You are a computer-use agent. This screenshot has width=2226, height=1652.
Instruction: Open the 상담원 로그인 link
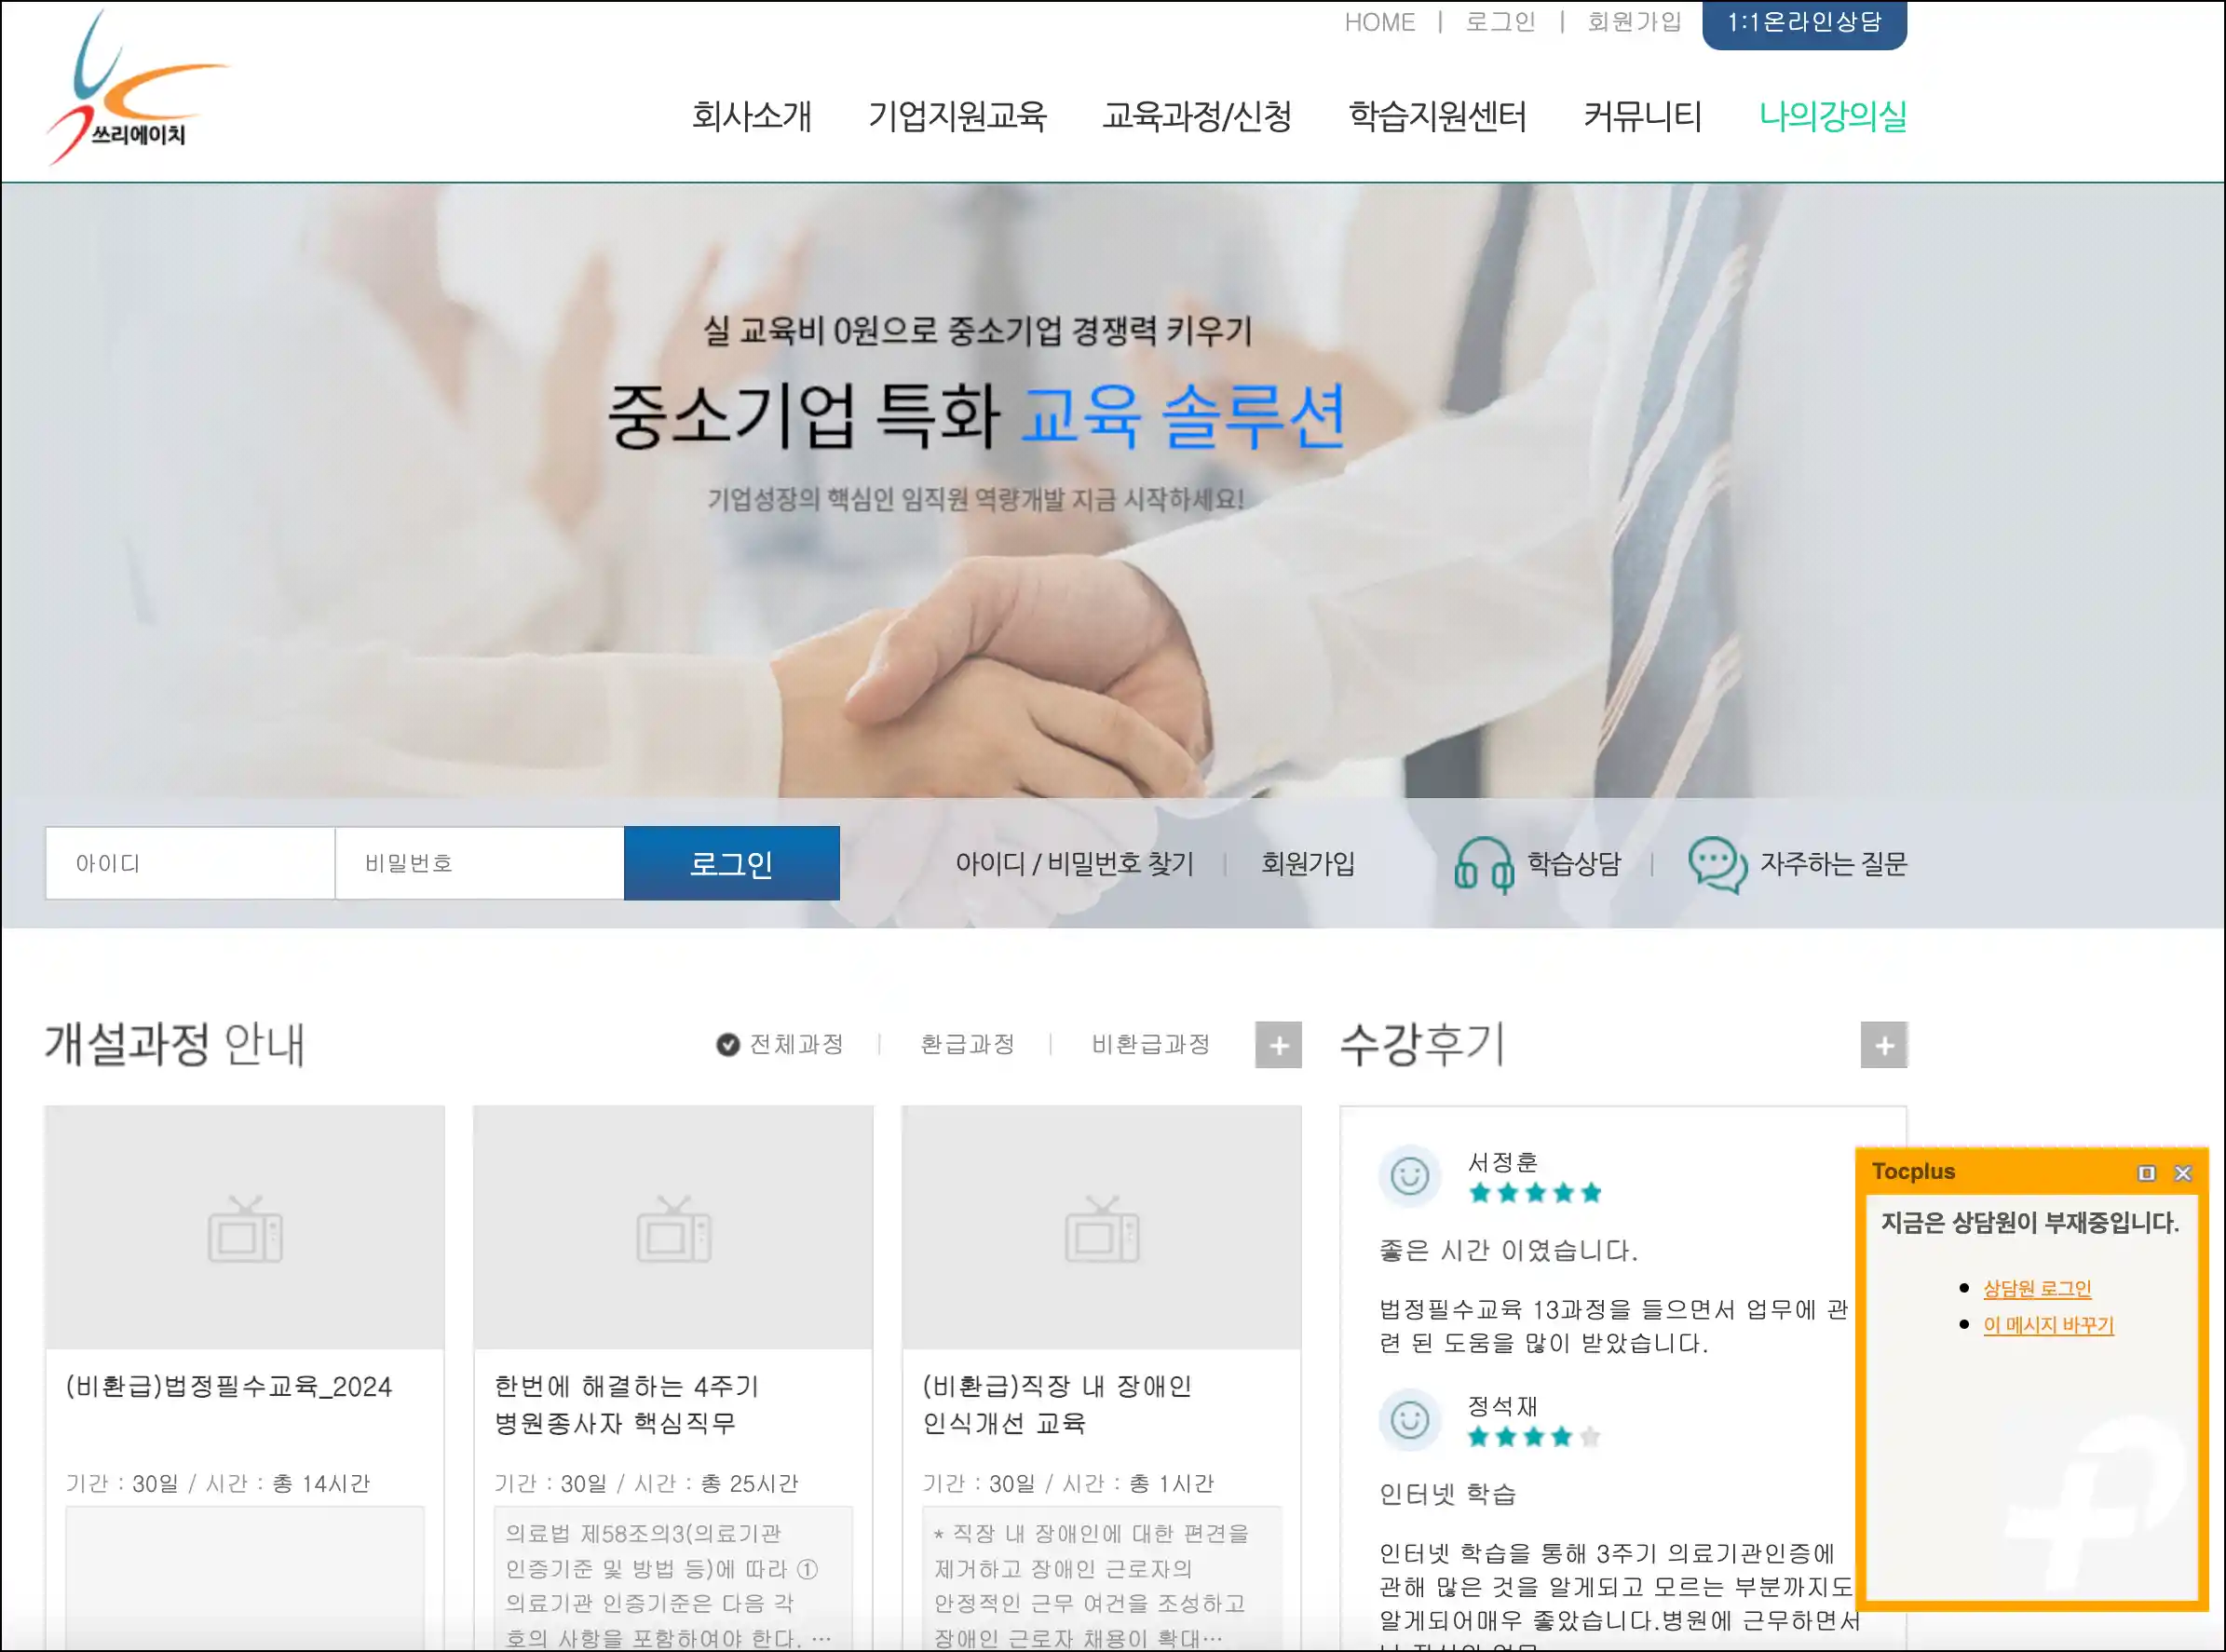point(2037,1289)
